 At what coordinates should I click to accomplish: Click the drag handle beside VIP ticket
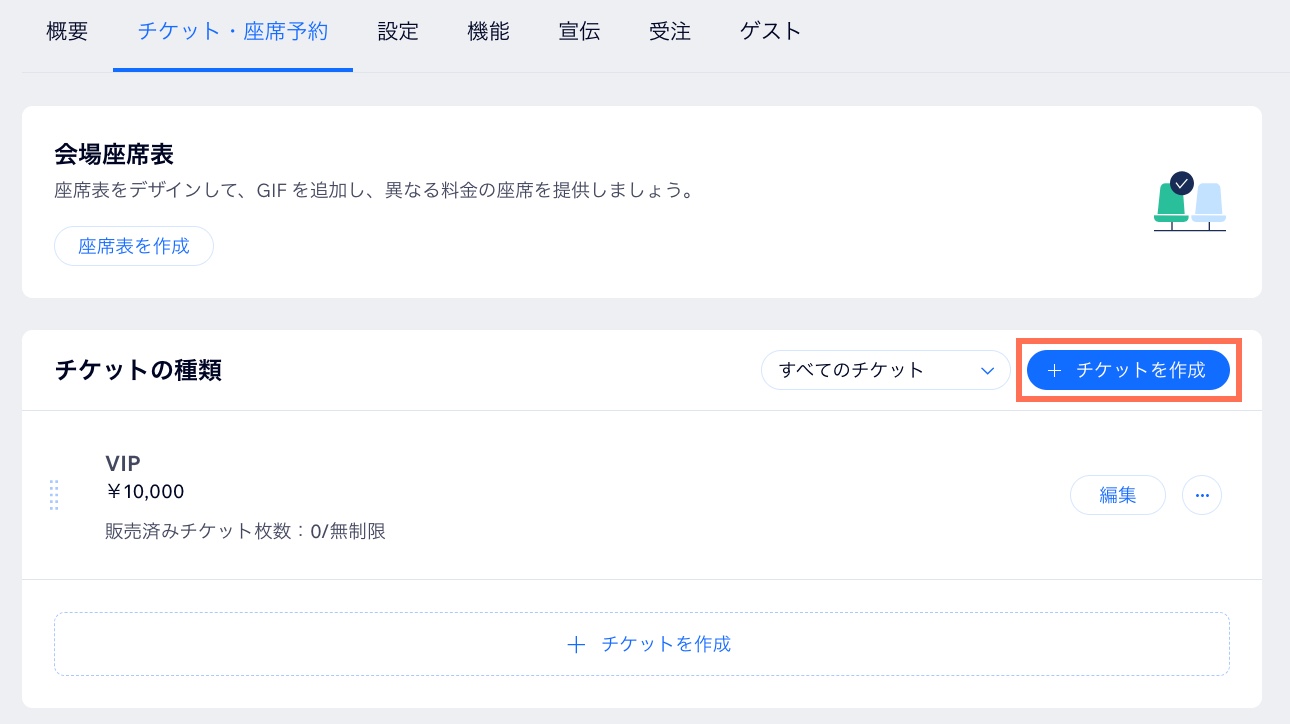(54, 495)
